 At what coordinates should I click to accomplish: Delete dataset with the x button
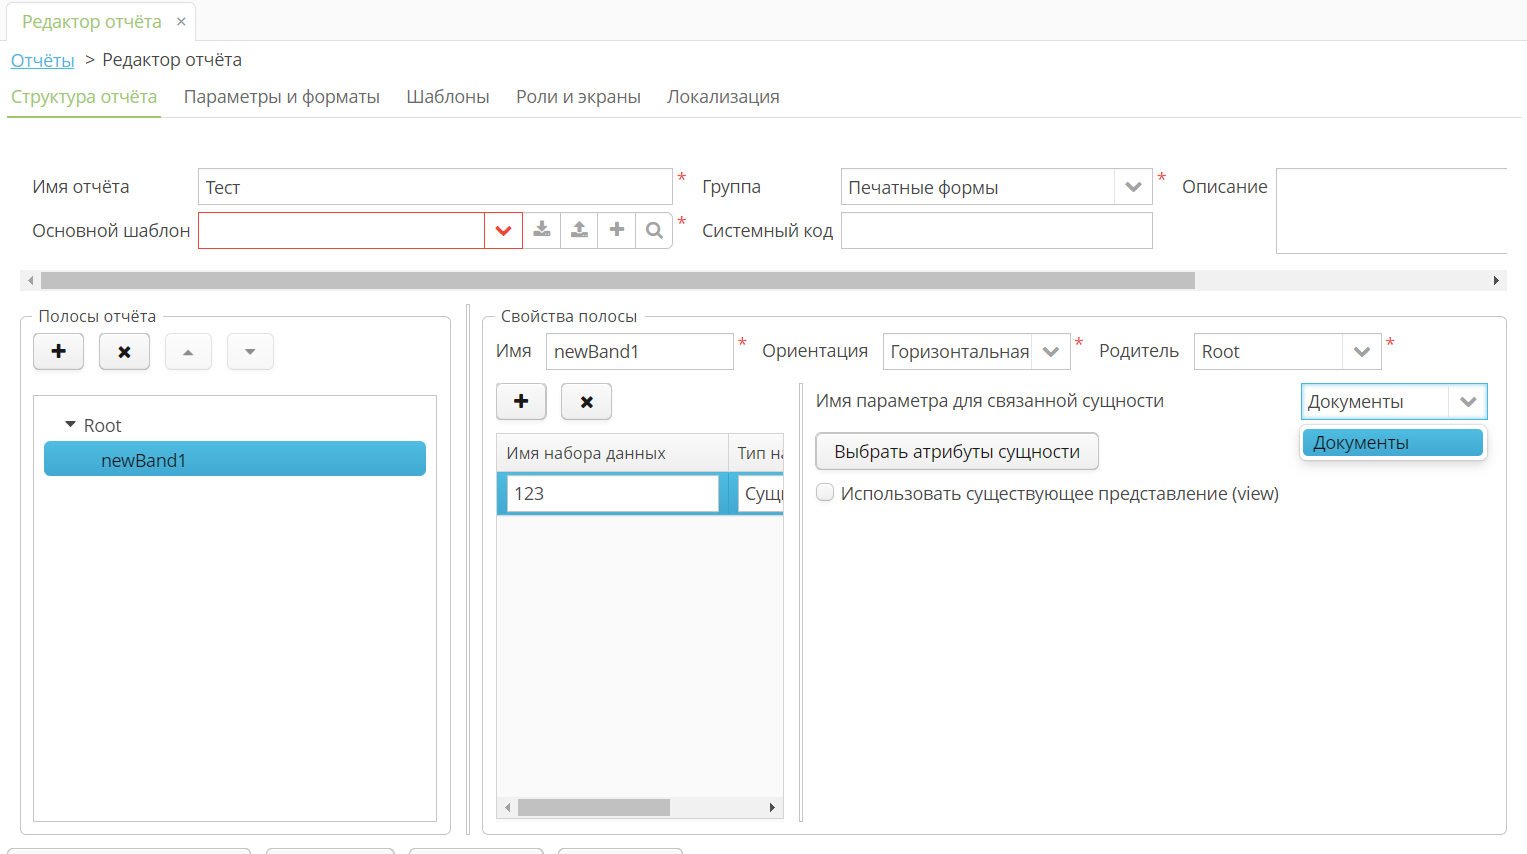tap(586, 401)
